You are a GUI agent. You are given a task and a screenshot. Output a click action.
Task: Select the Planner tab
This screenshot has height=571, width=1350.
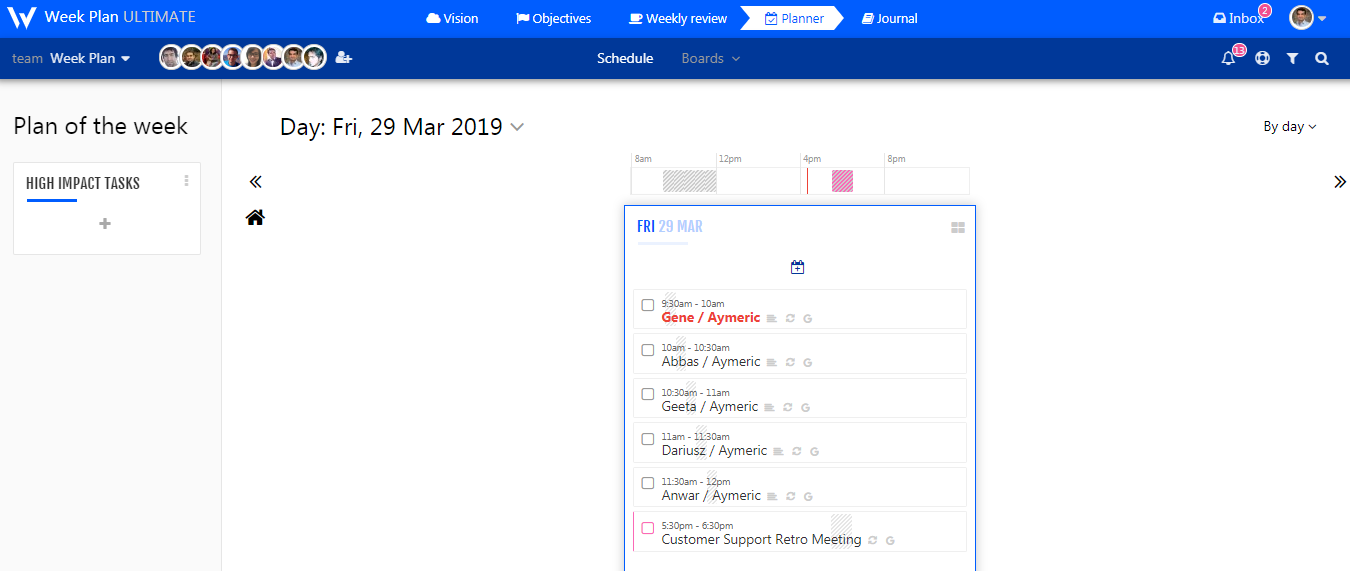(793, 18)
